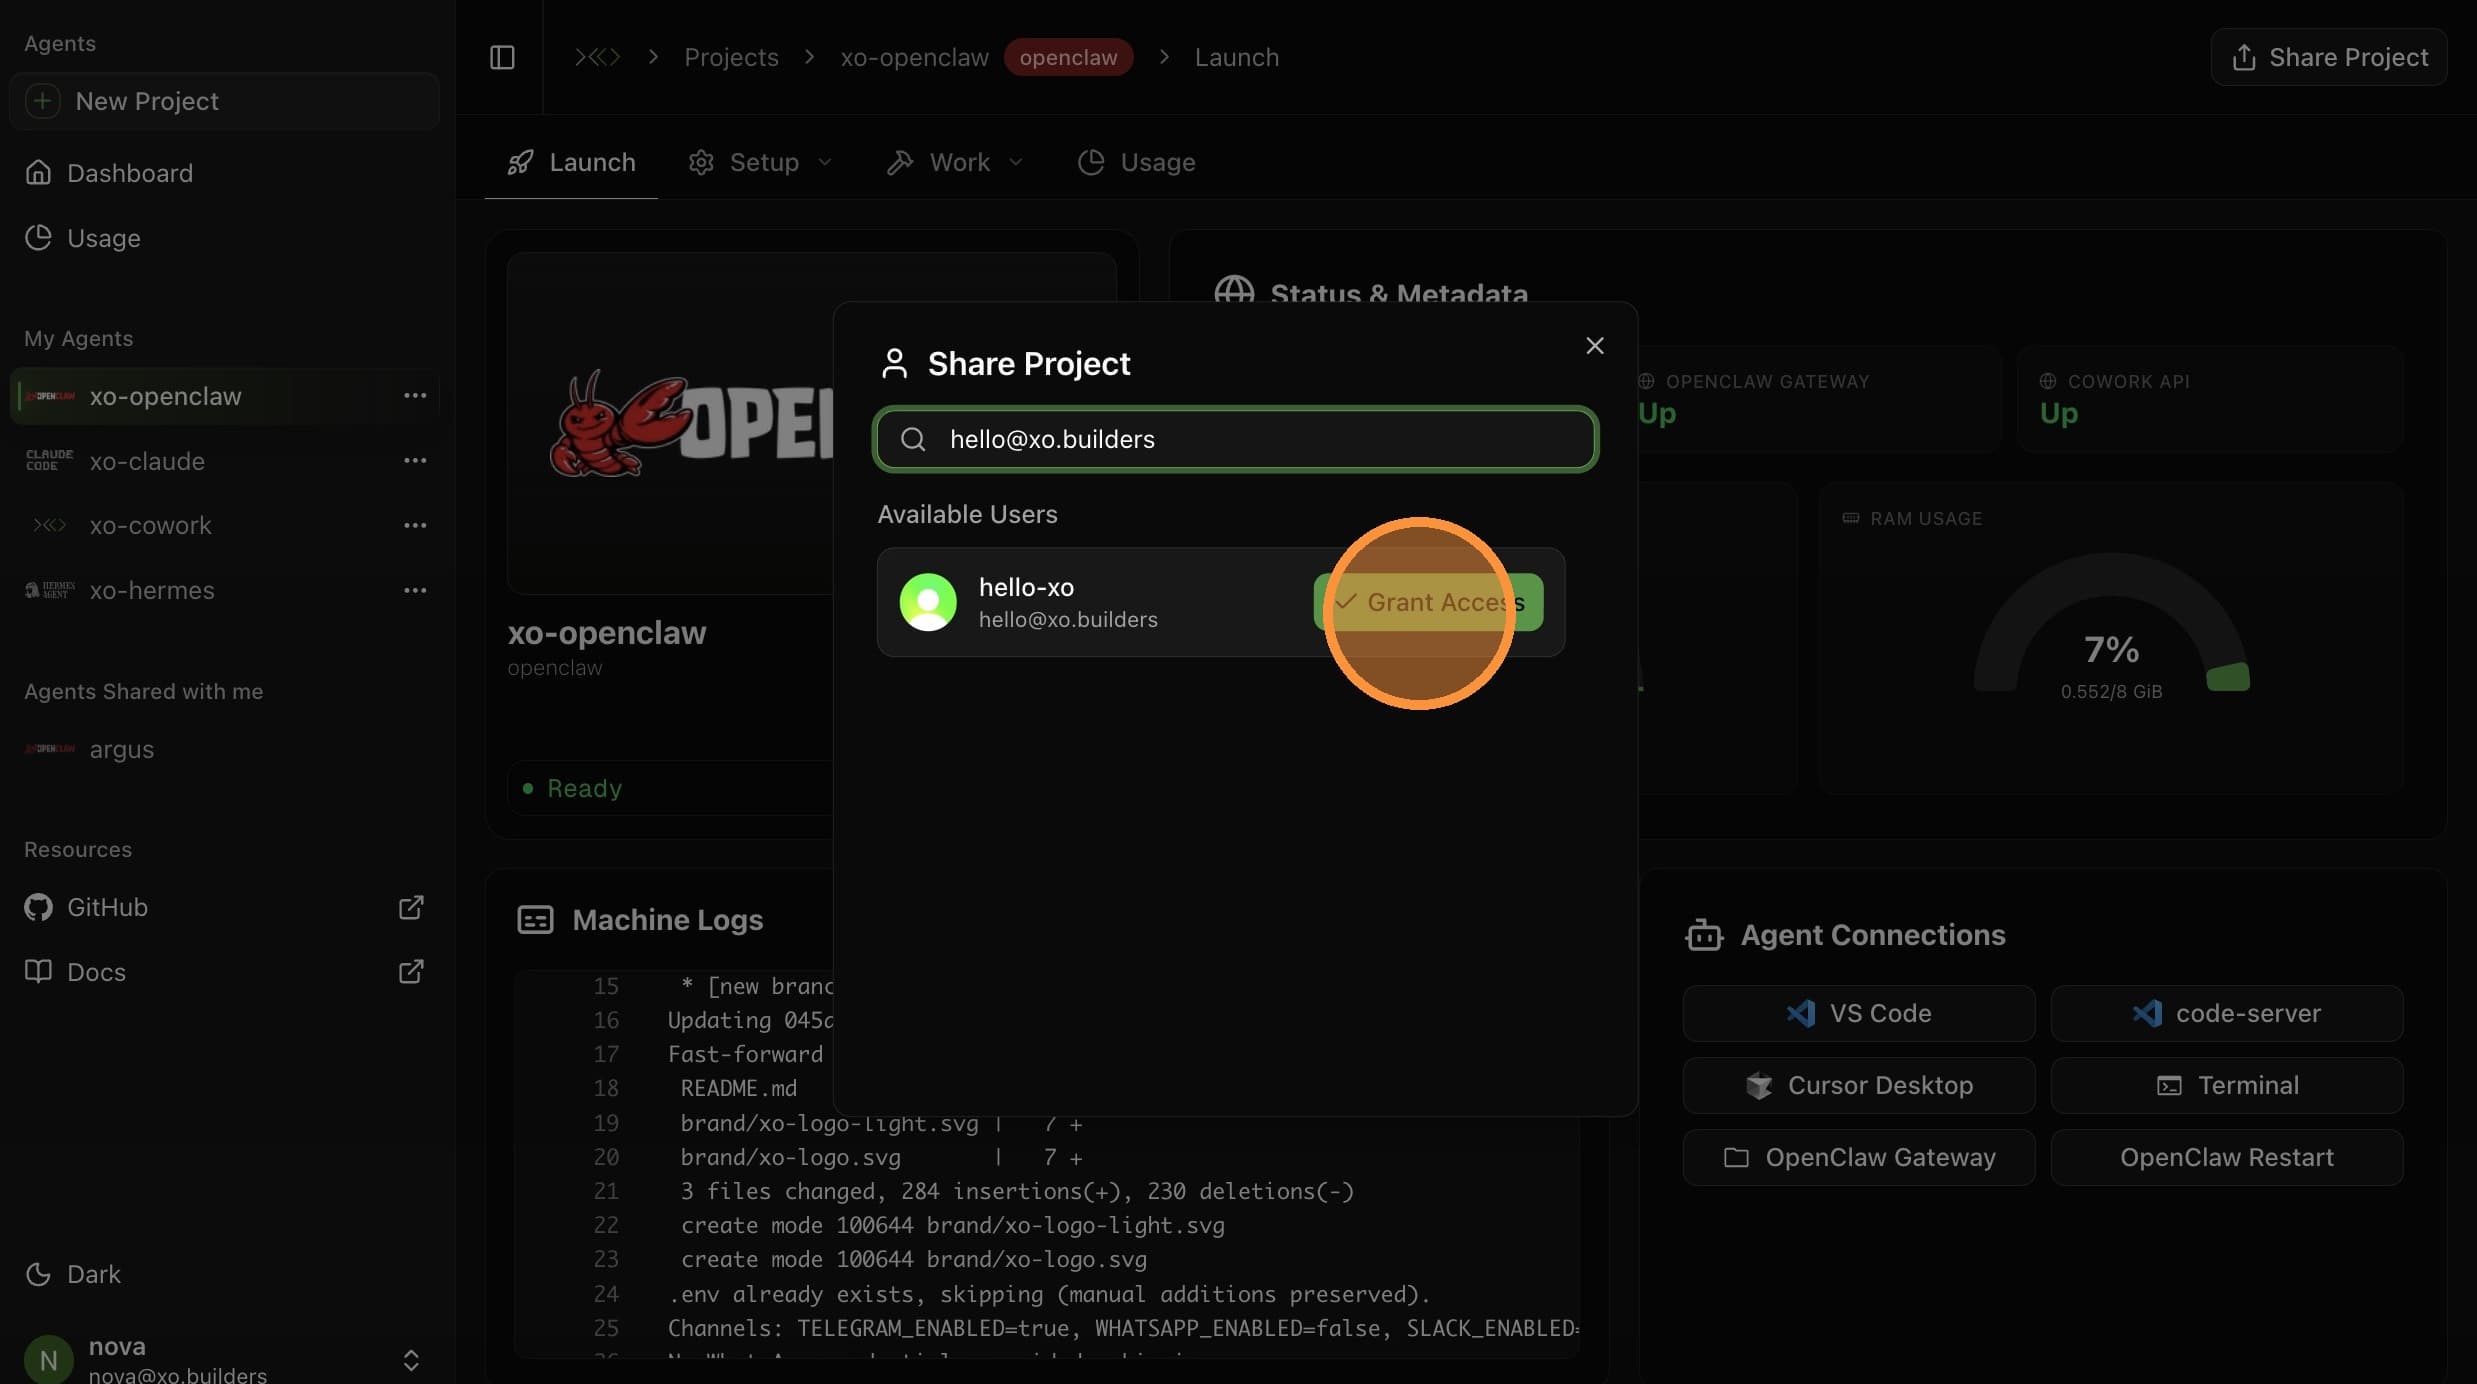The width and height of the screenshot is (2477, 1384).
Task: Click the Share Project header button
Action: (2328, 57)
